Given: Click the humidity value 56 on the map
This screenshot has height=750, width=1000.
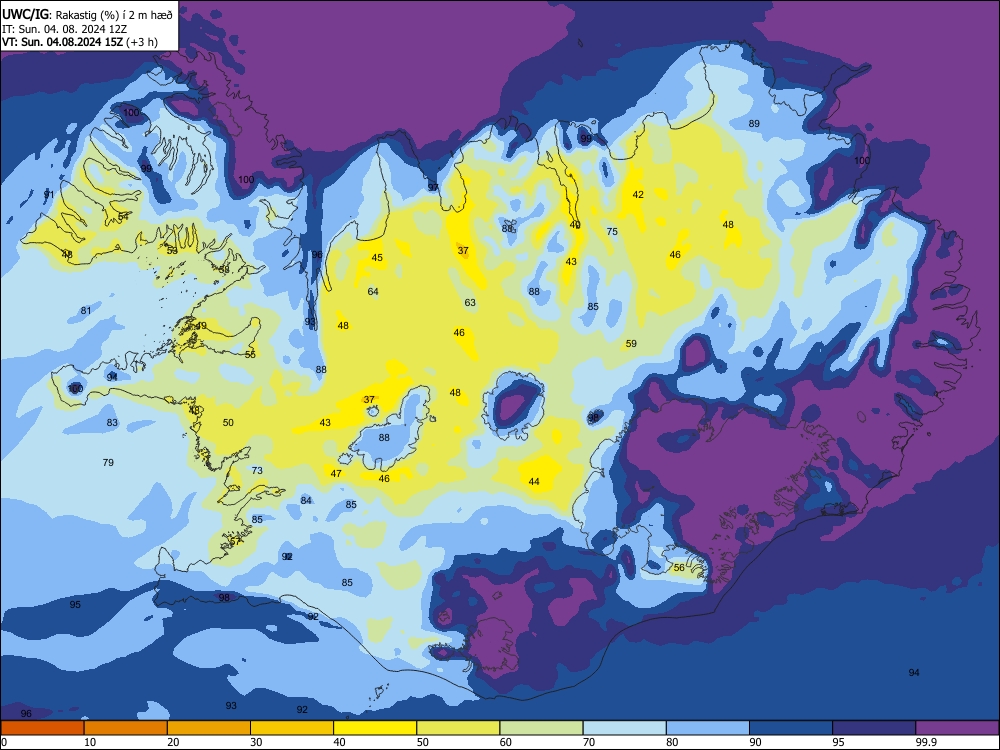Looking at the screenshot, I should [x=679, y=567].
